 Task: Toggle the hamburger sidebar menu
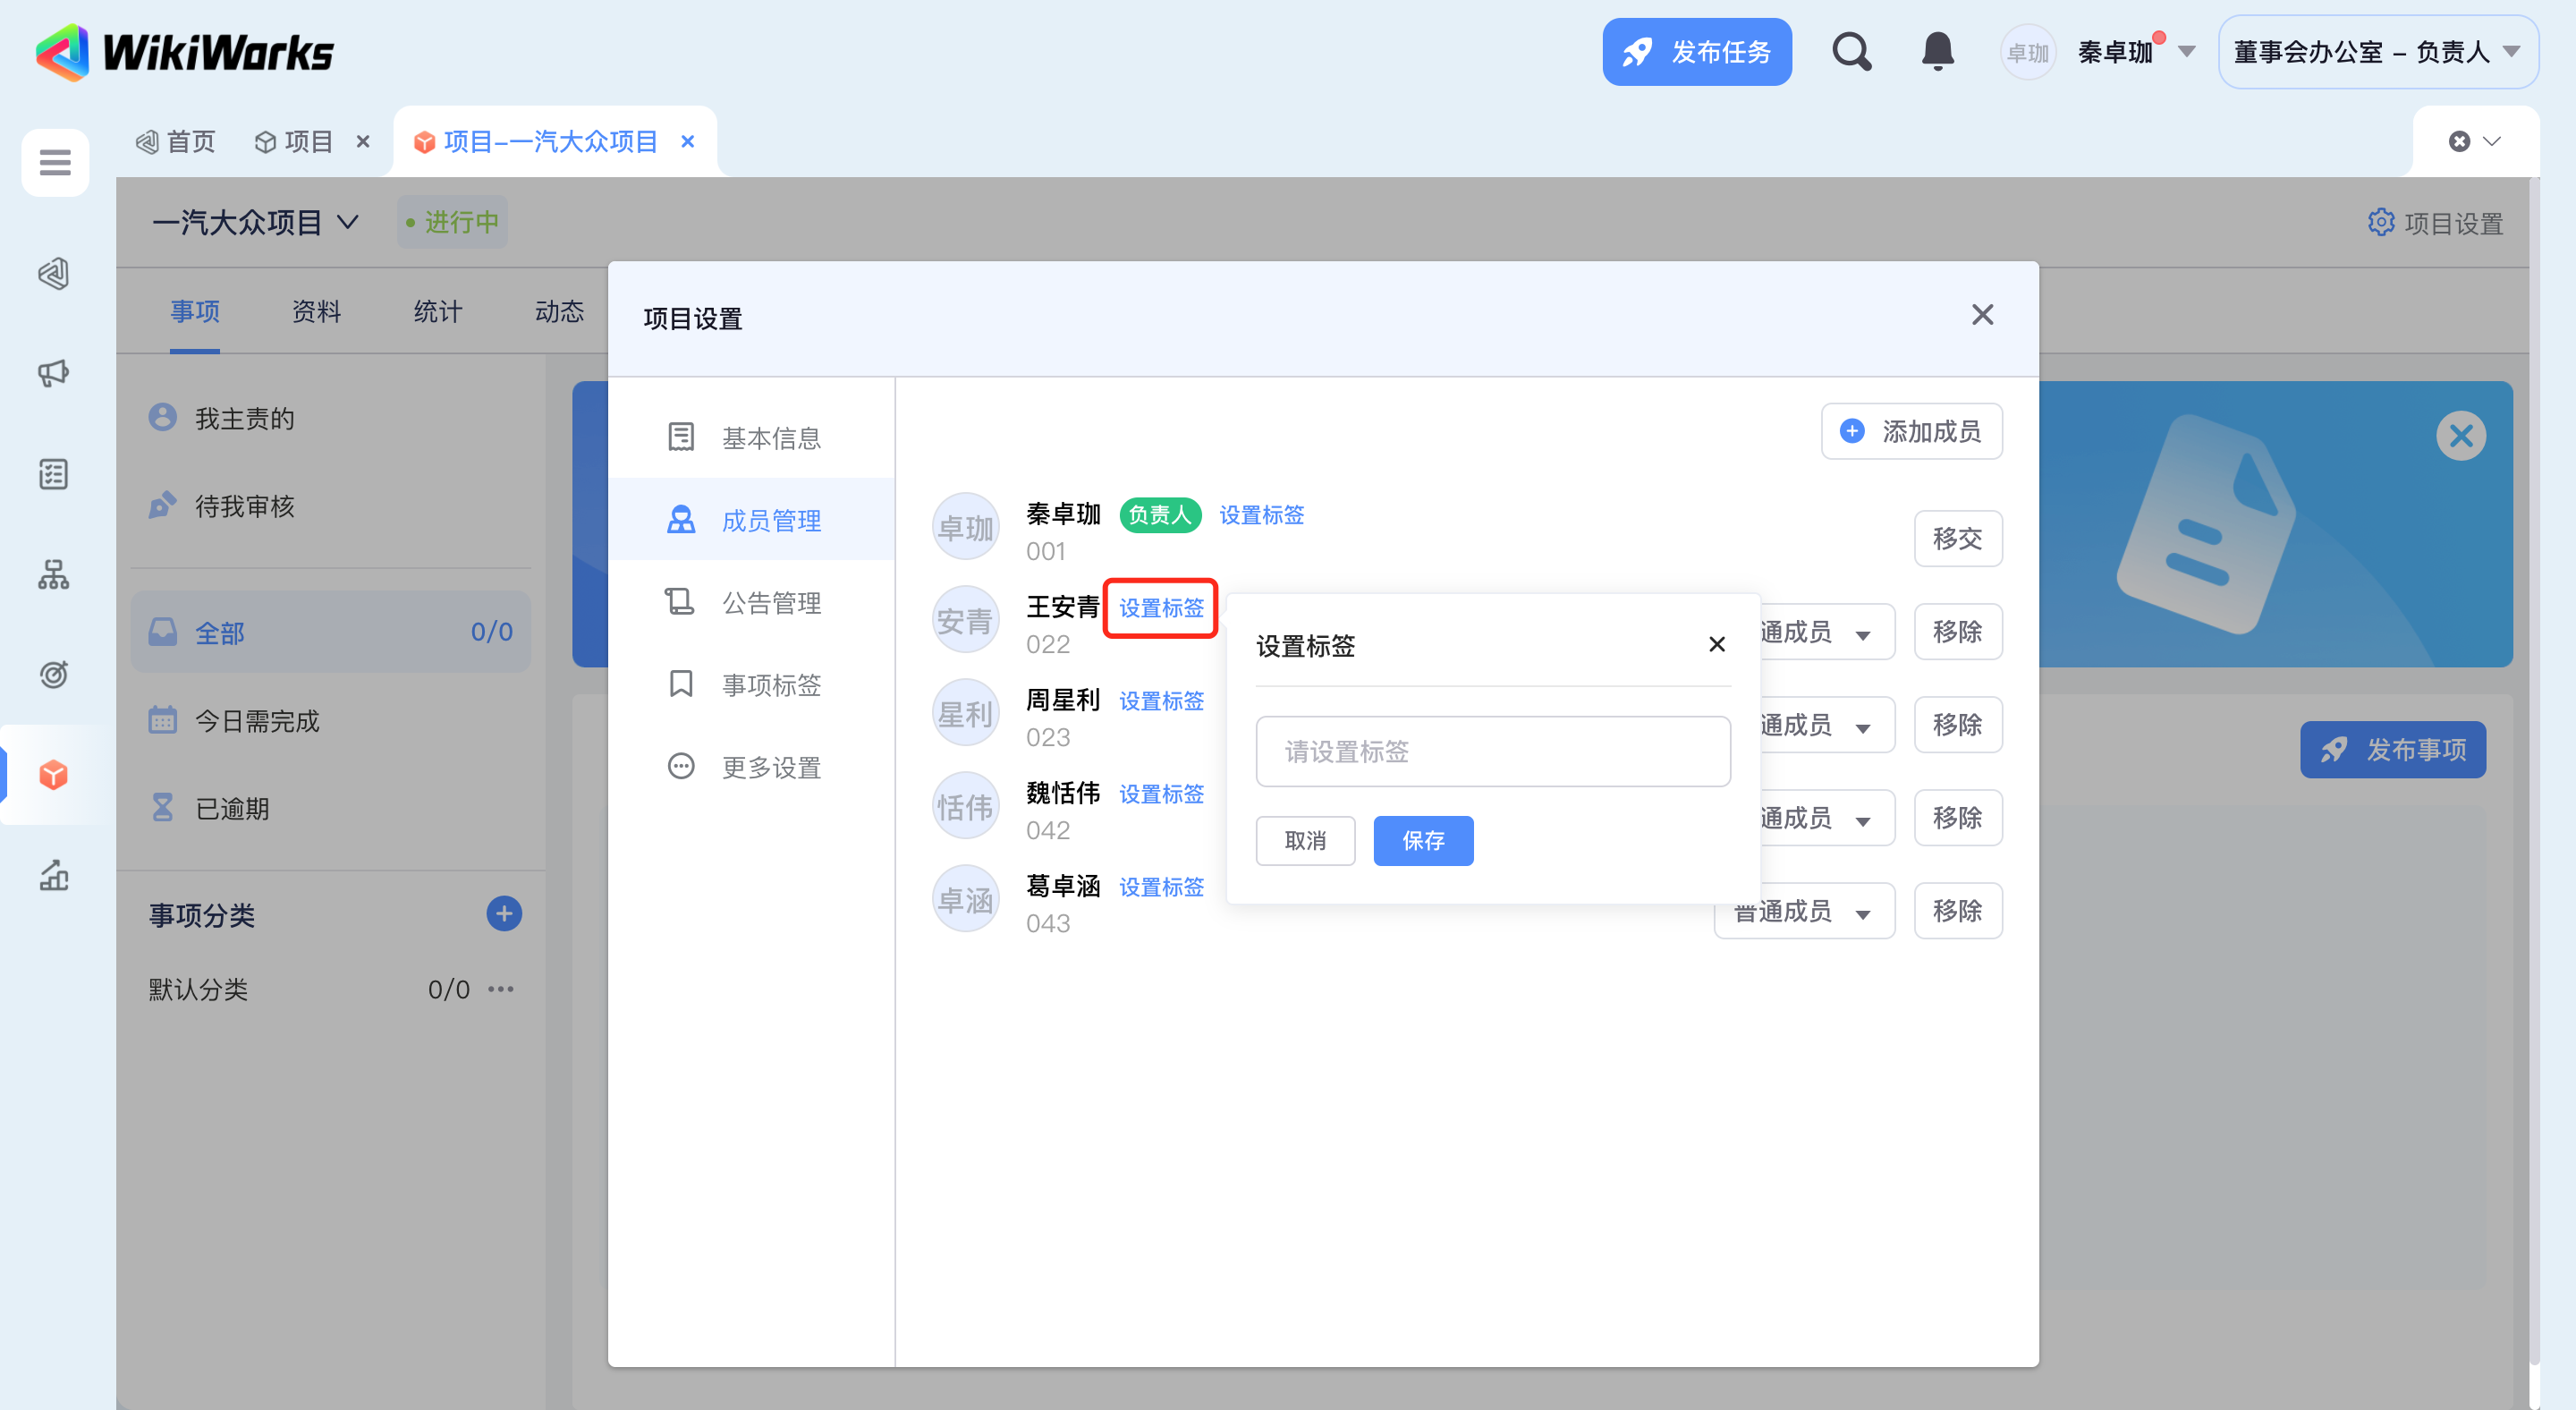[55, 162]
